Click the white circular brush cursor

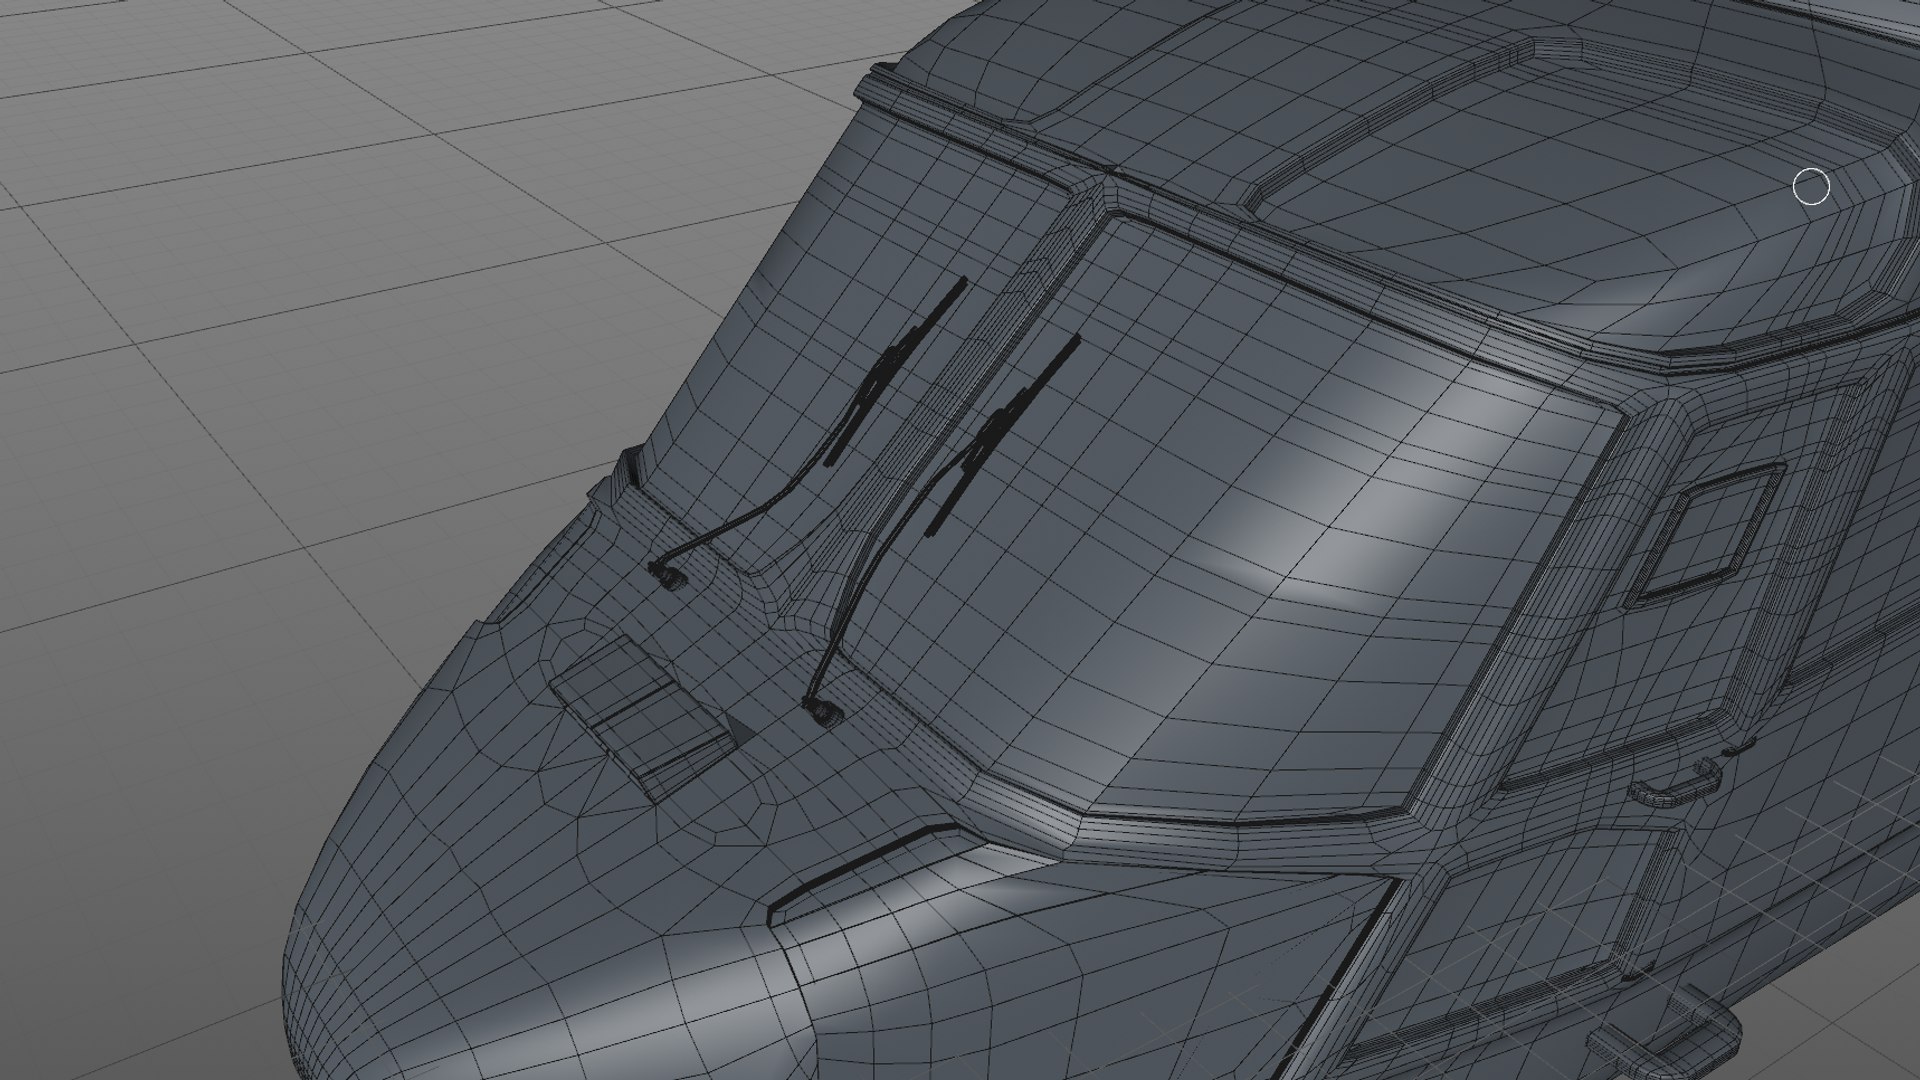1811,187
